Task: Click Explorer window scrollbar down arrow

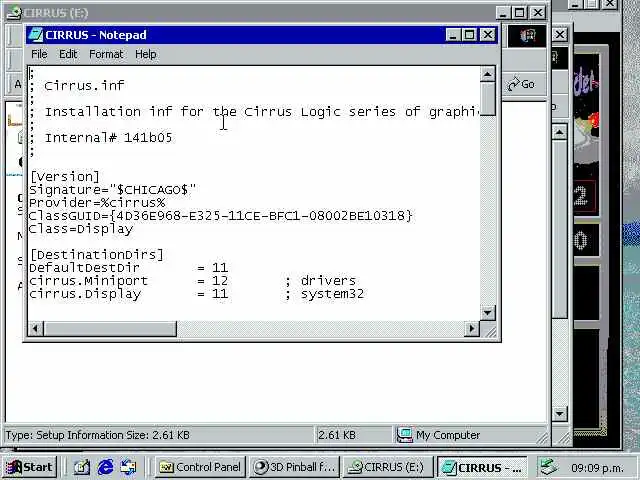Action: (560, 413)
